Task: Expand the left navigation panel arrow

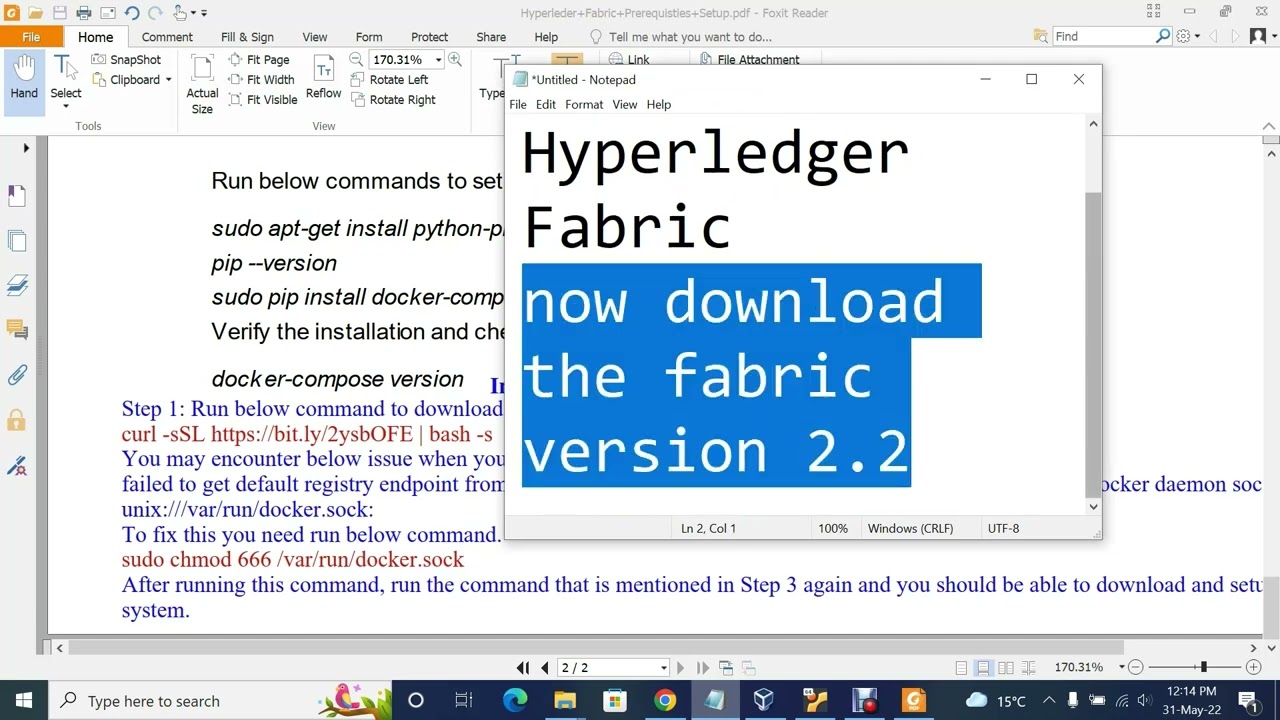Action: click(x=26, y=148)
